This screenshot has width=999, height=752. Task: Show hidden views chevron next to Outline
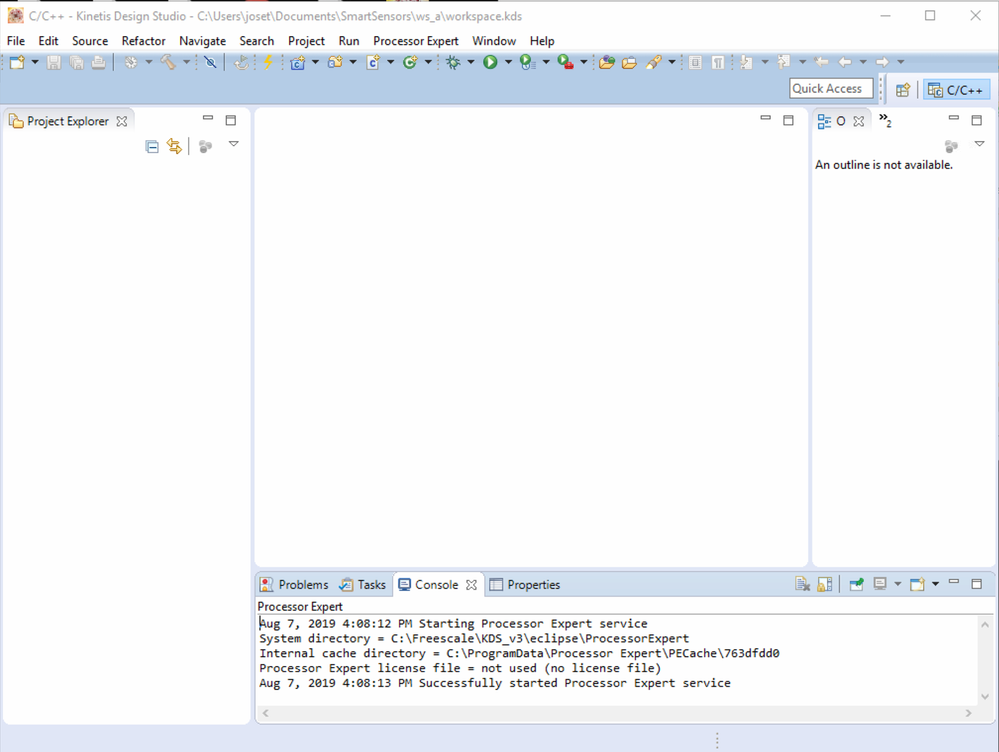click(x=885, y=120)
